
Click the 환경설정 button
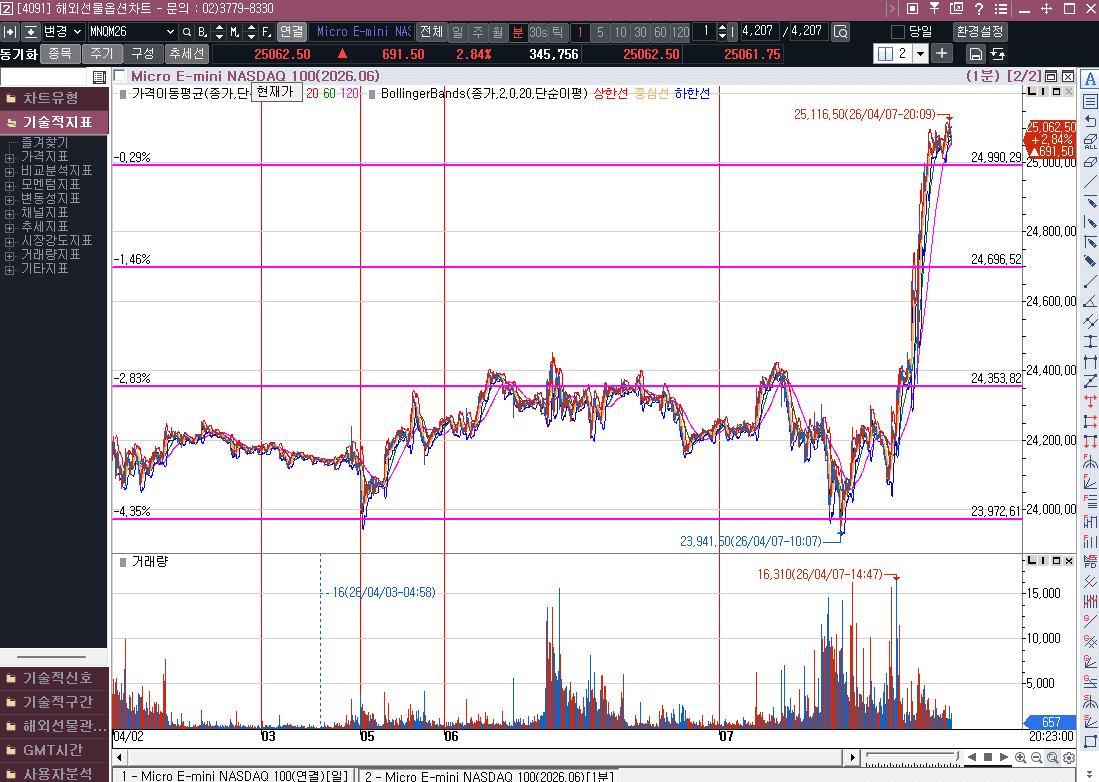pos(979,31)
